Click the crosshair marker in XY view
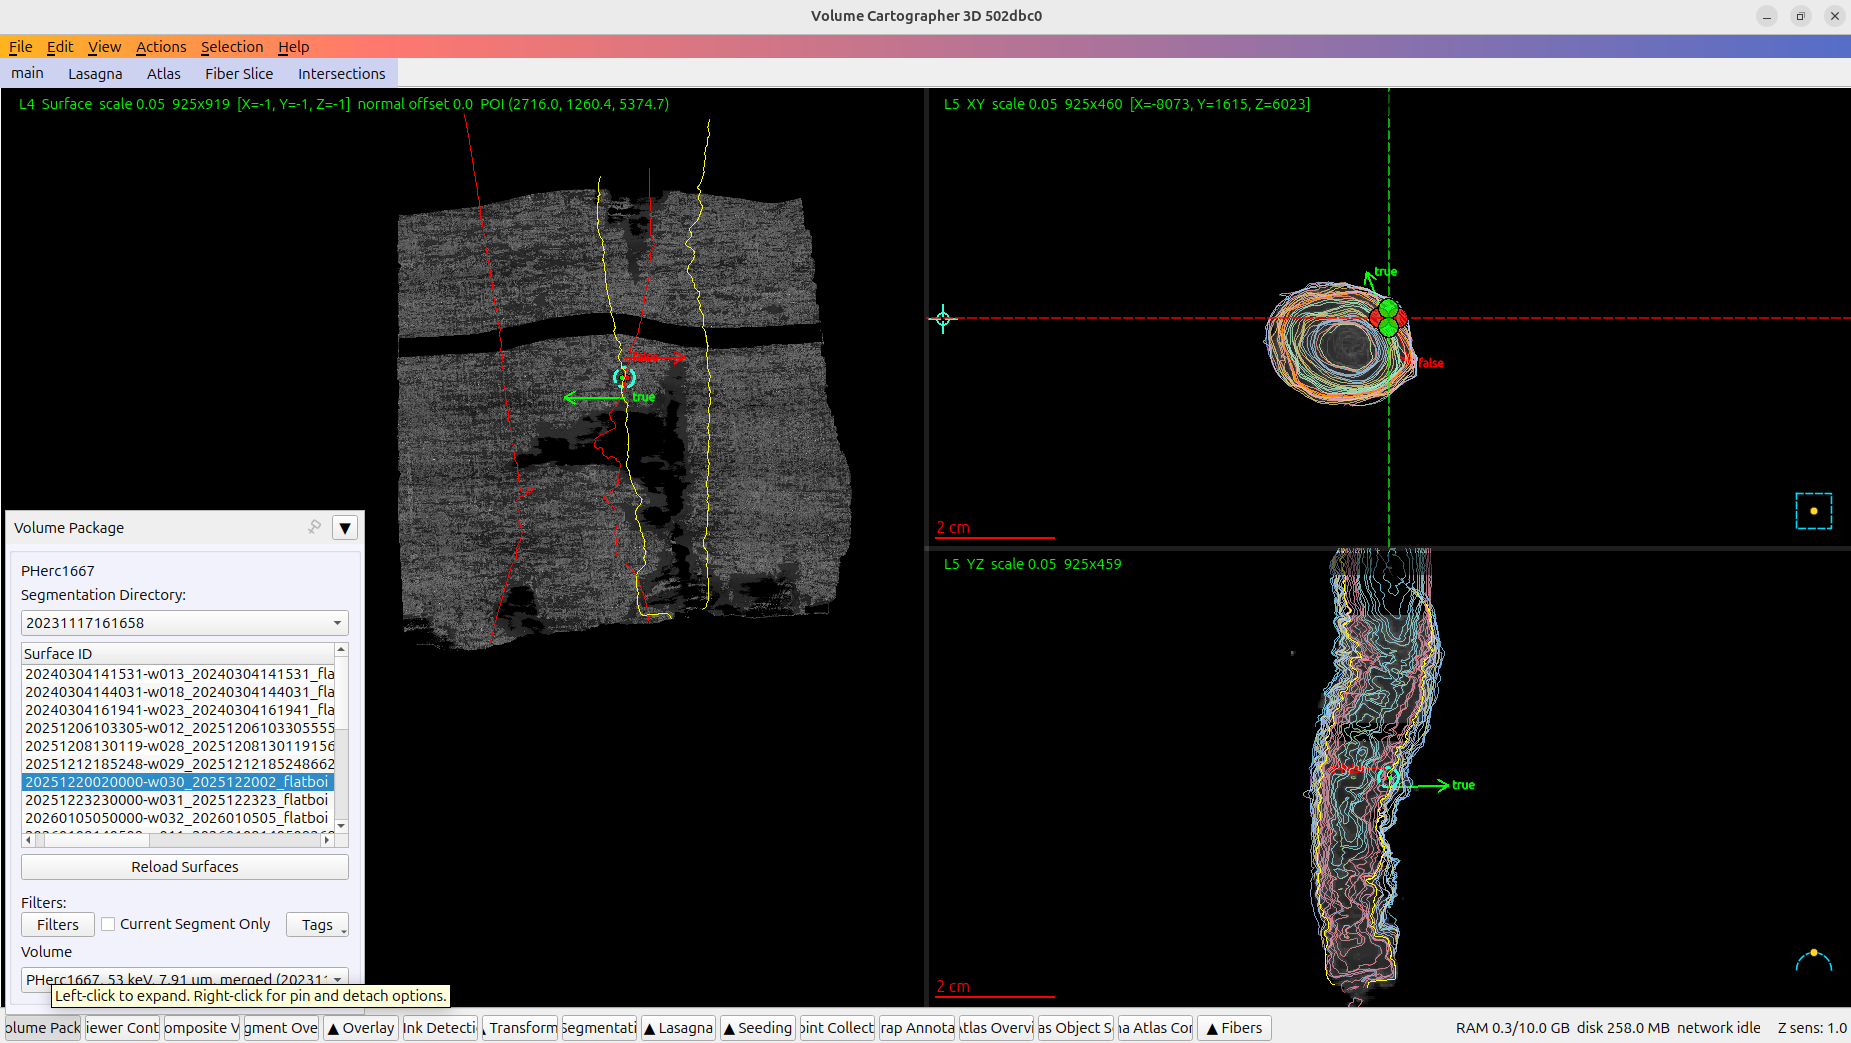Viewport: 1851px width, 1043px height. pyautogui.click(x=943, y=319)
